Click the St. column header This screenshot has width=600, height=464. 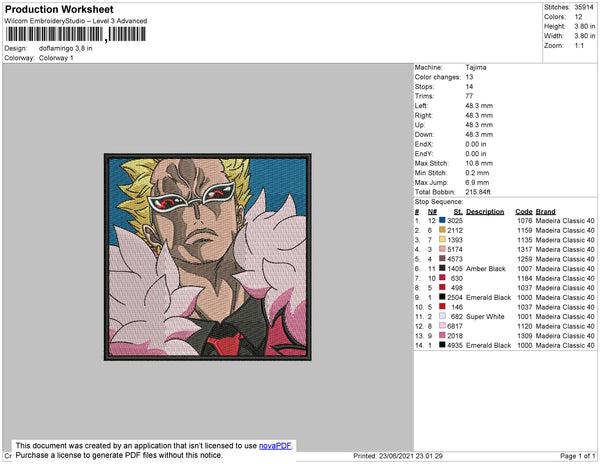[x=458, y=212]
